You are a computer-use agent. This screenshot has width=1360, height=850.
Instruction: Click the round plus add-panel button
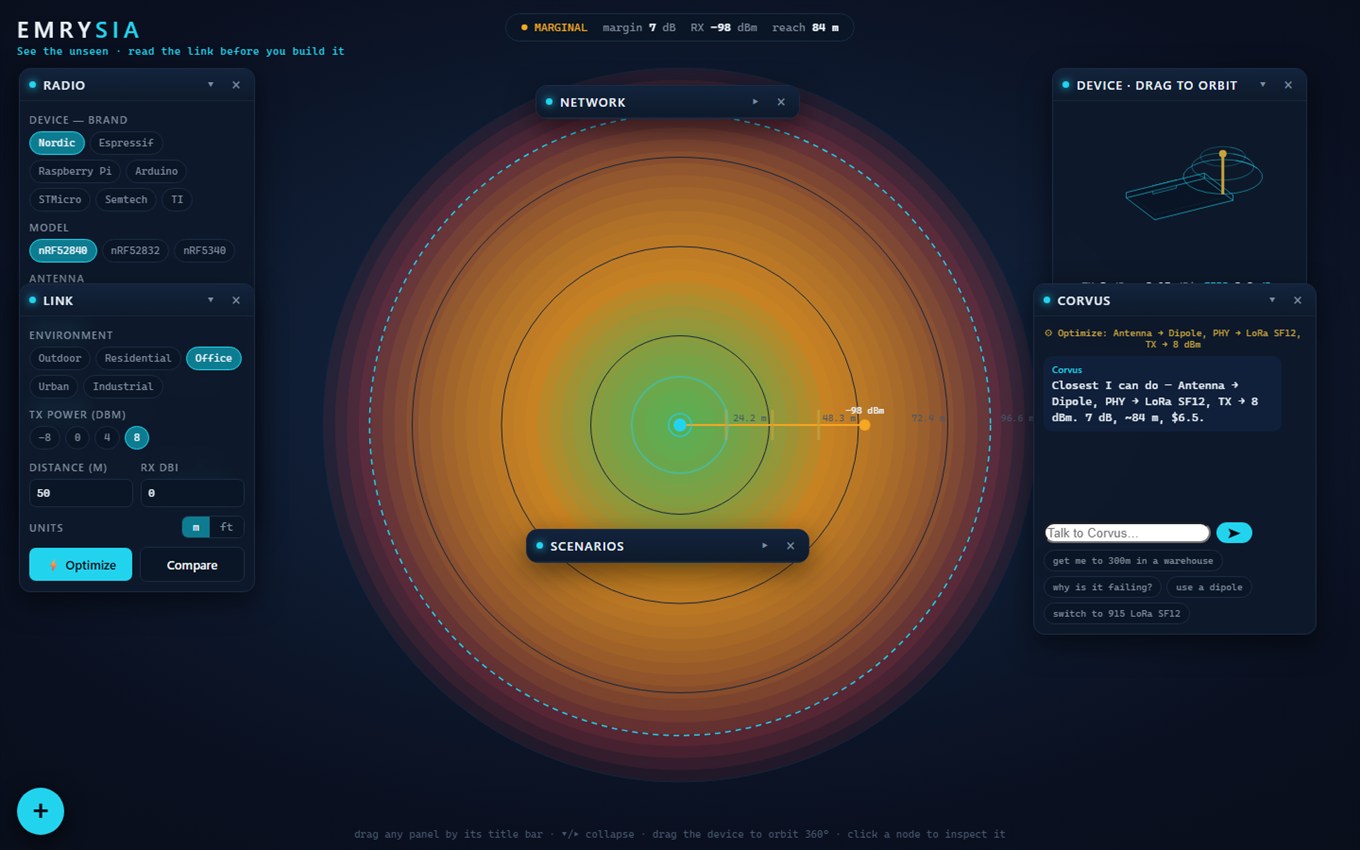40,811
